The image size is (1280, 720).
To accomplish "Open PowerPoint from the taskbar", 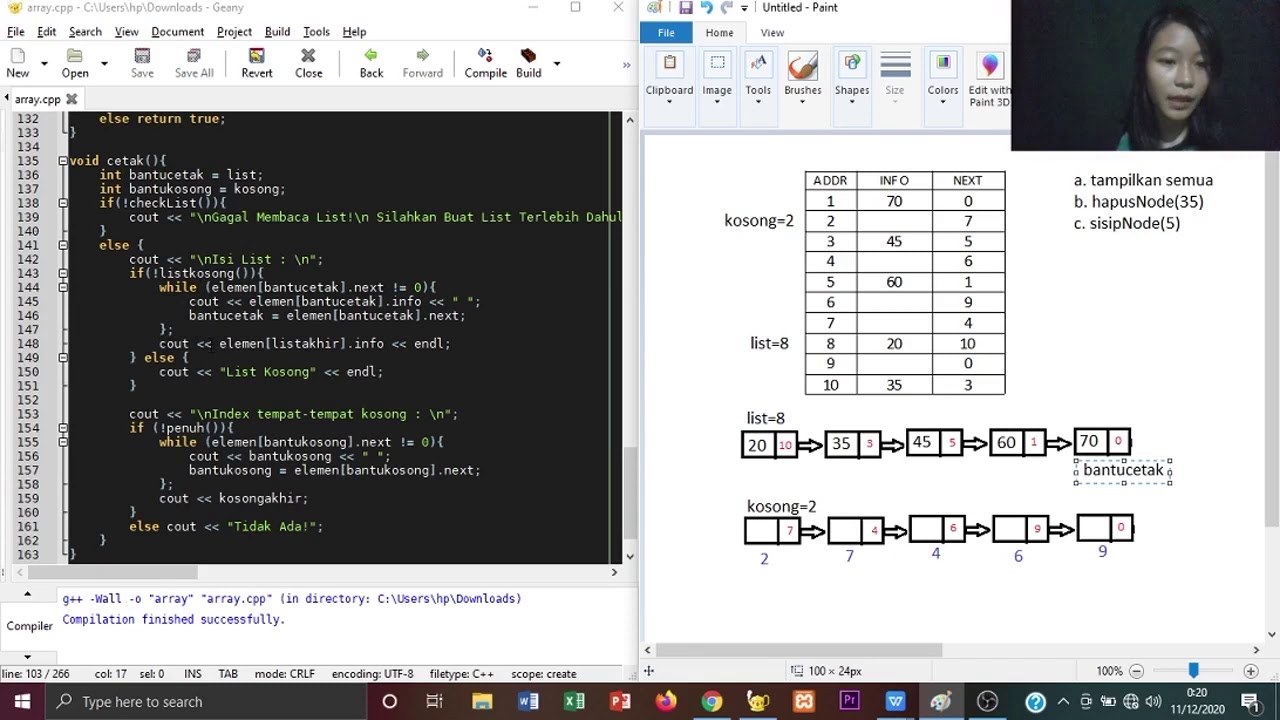I will pos(620,701).
